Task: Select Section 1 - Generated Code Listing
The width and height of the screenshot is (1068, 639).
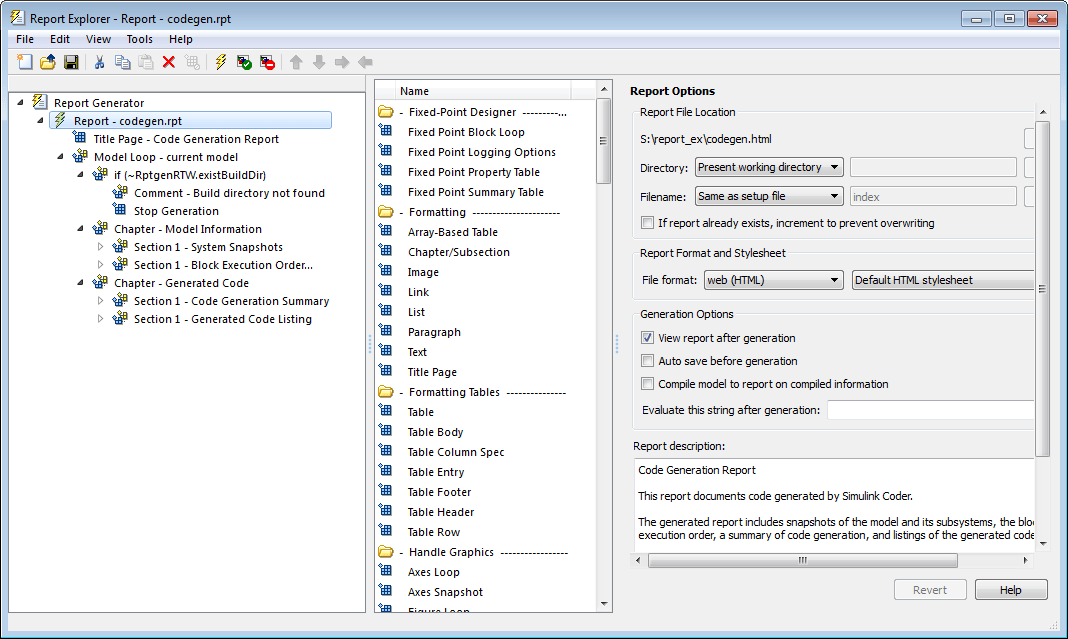Action: tap(223, 319)
